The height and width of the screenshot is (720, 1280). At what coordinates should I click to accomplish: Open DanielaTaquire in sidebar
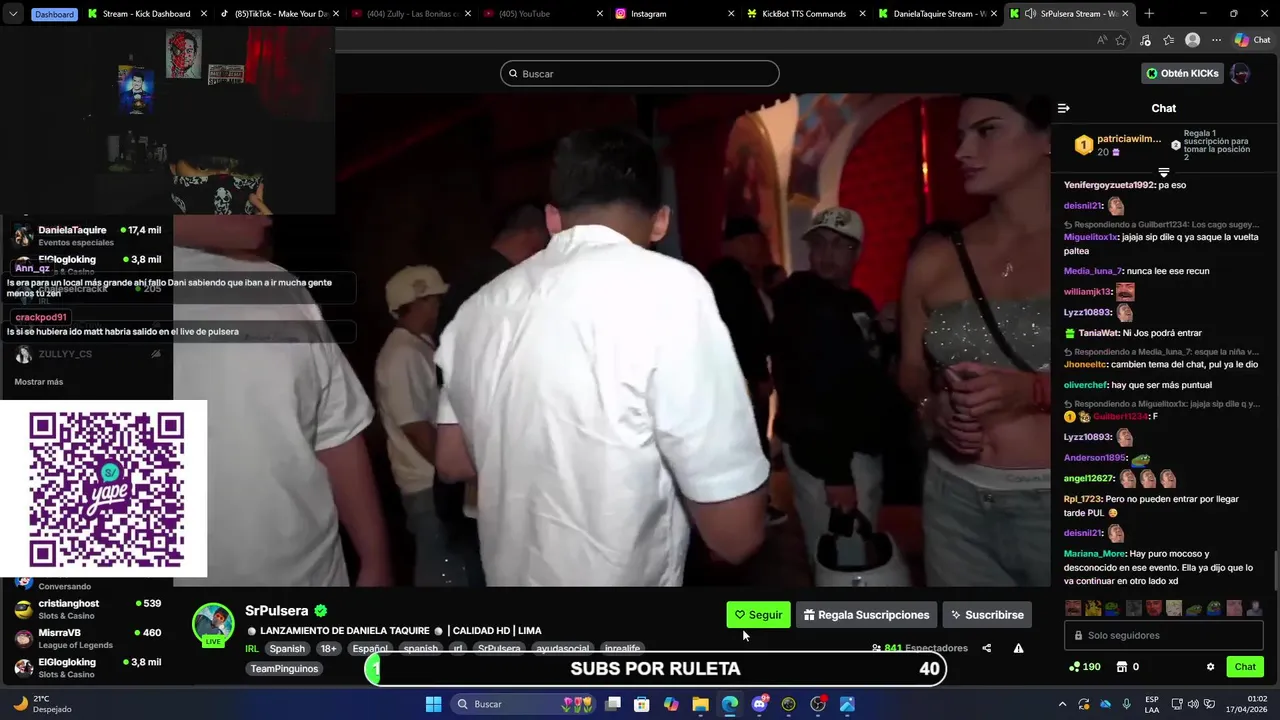[x=87, y=236]
